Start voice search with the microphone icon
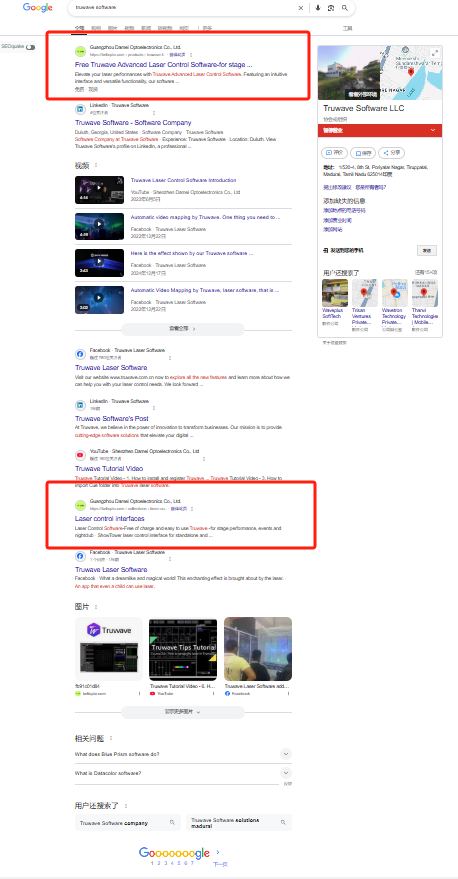The image size is (458, 879). point(318,8)
